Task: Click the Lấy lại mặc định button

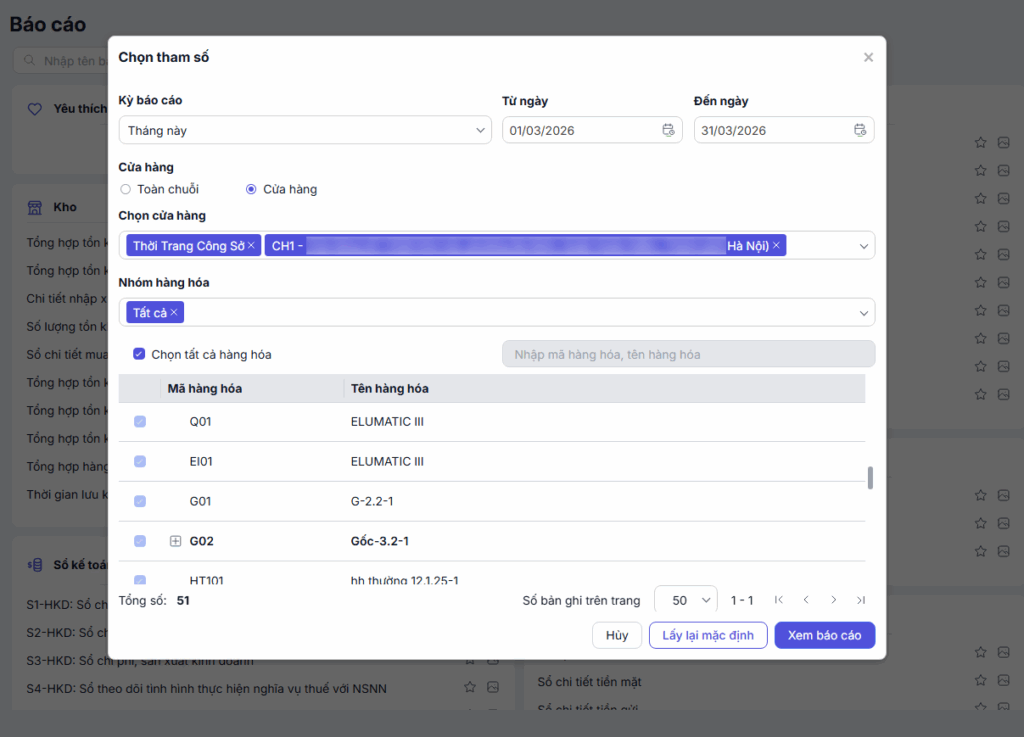Action: coord(708,635)
